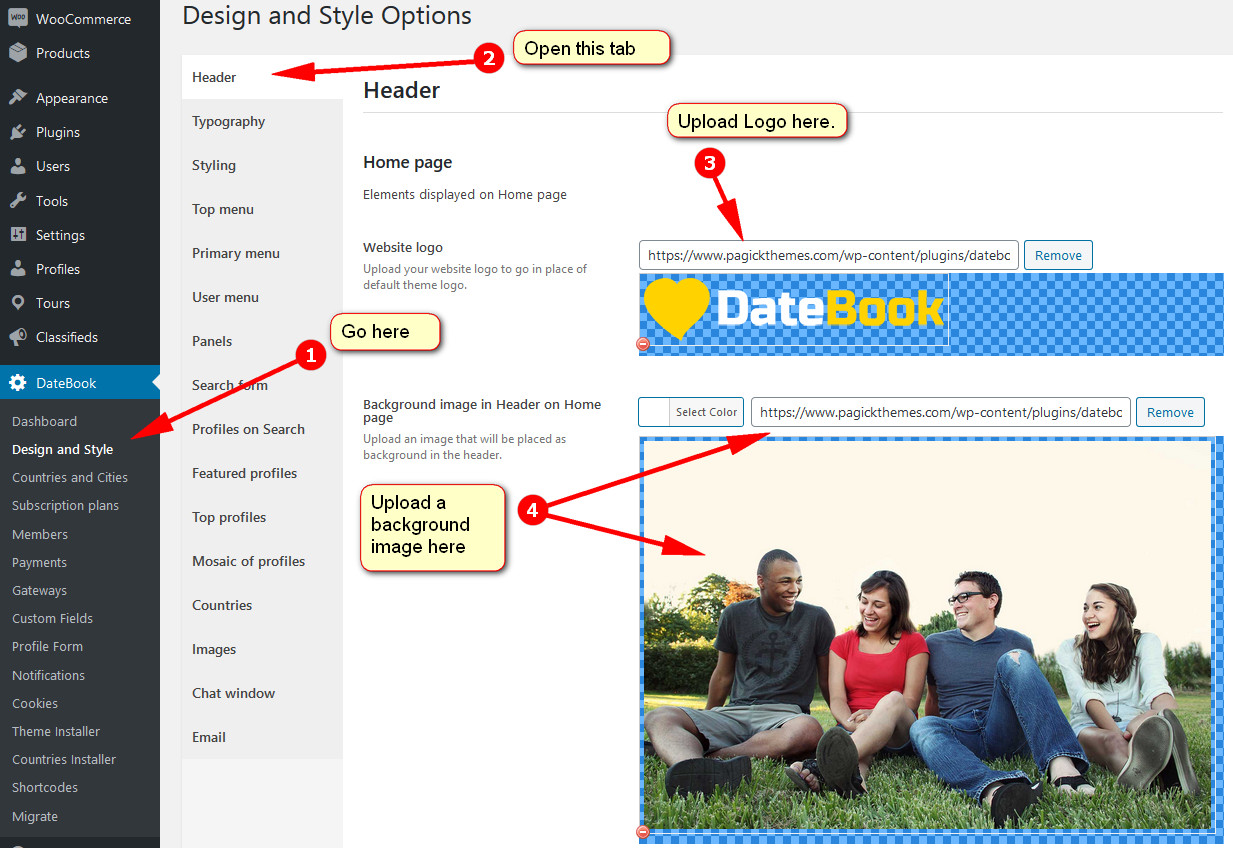The image size is (1233, 848).
Task: Click the red minus icon on background image
Action: click(x=641, y=832)
